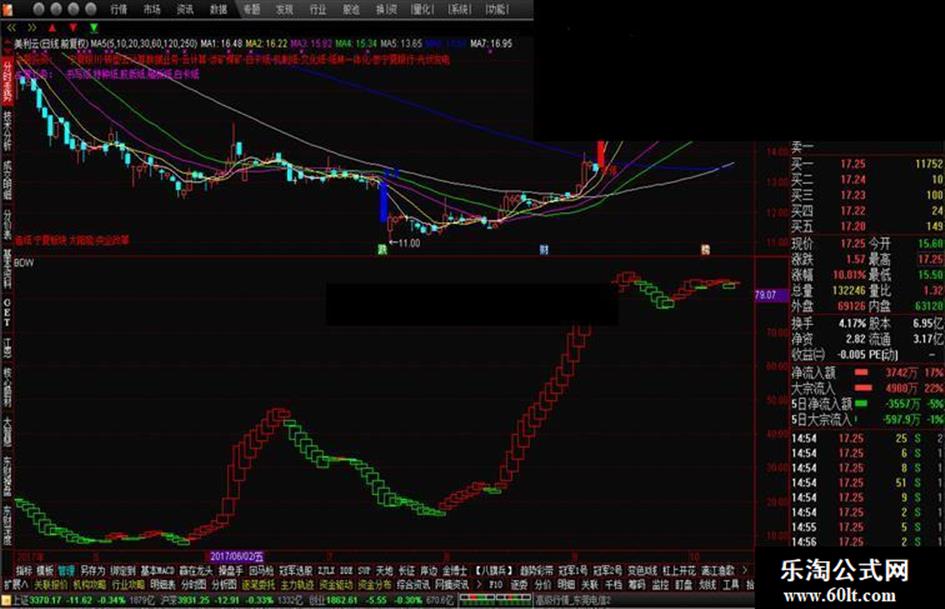Select the 冠军选股 indicator

pos(295,570)
